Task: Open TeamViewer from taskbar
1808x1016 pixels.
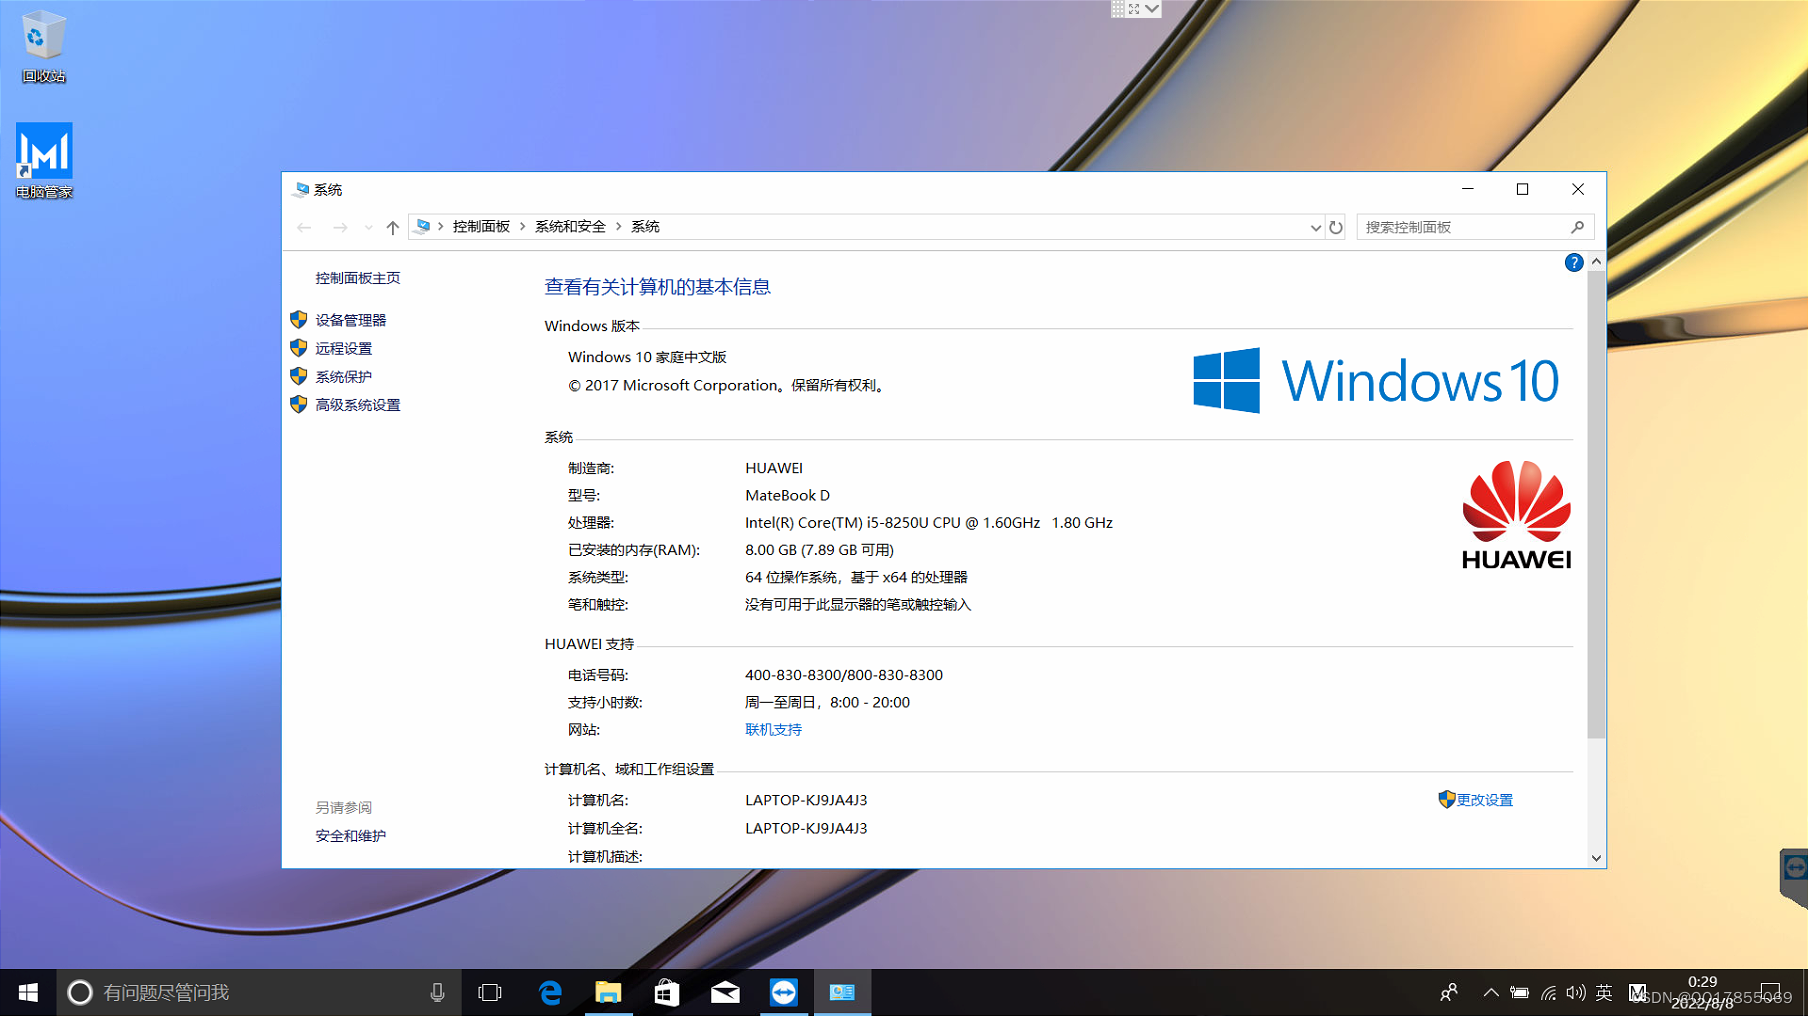Action: point(784,992)
